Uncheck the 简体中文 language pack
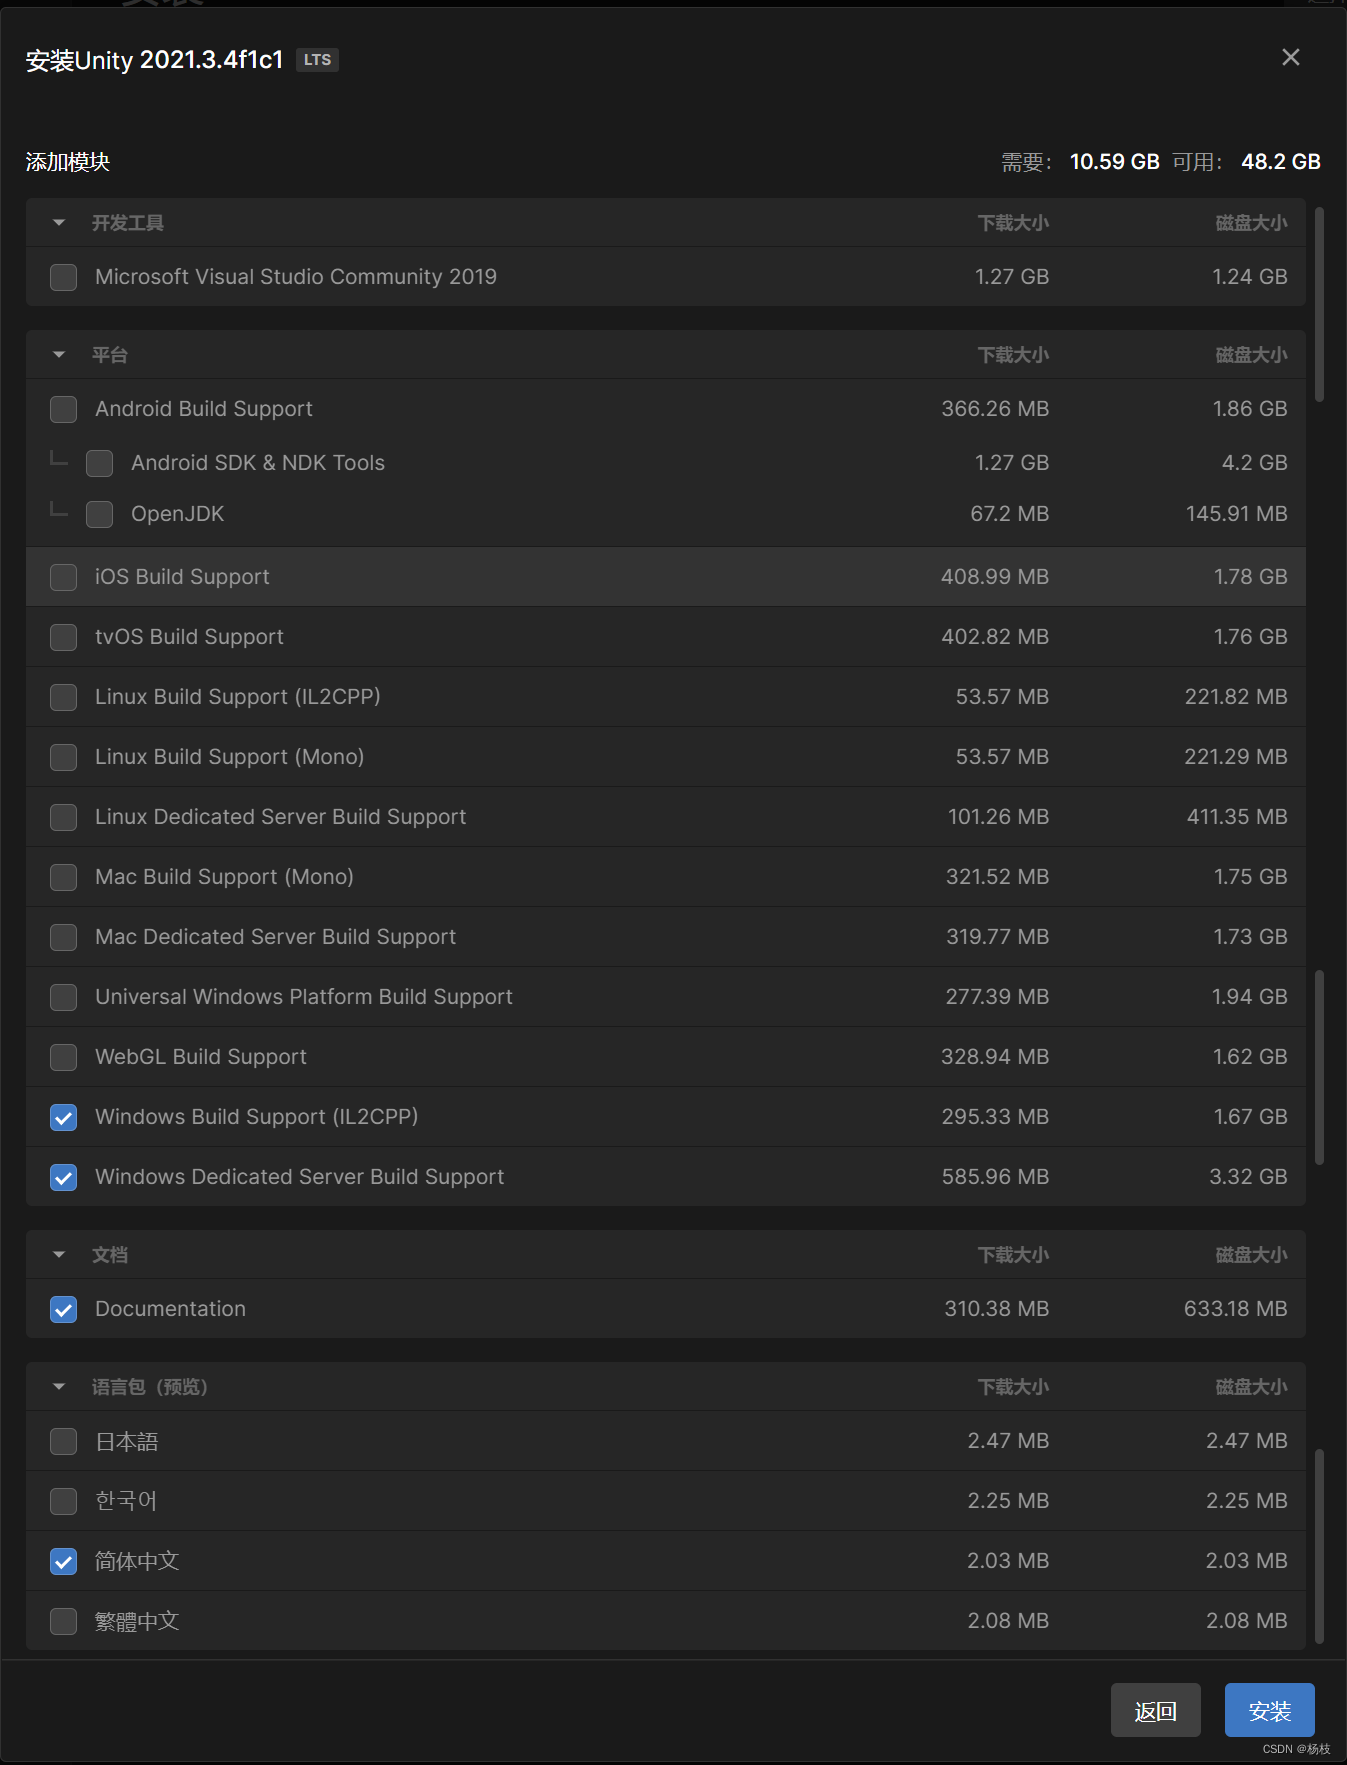The image size is (1347, 1765). (64, 1561)
